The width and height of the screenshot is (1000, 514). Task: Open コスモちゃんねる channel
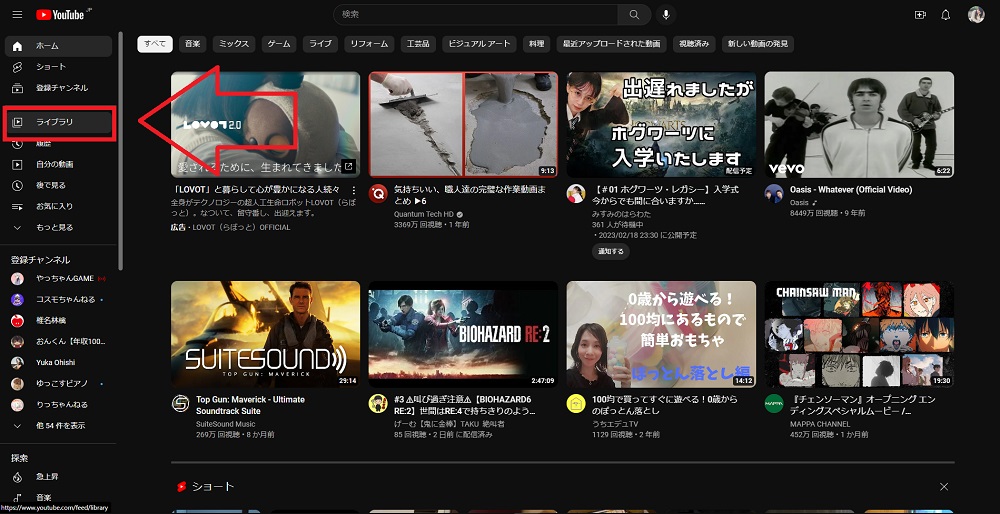[59, 300]
